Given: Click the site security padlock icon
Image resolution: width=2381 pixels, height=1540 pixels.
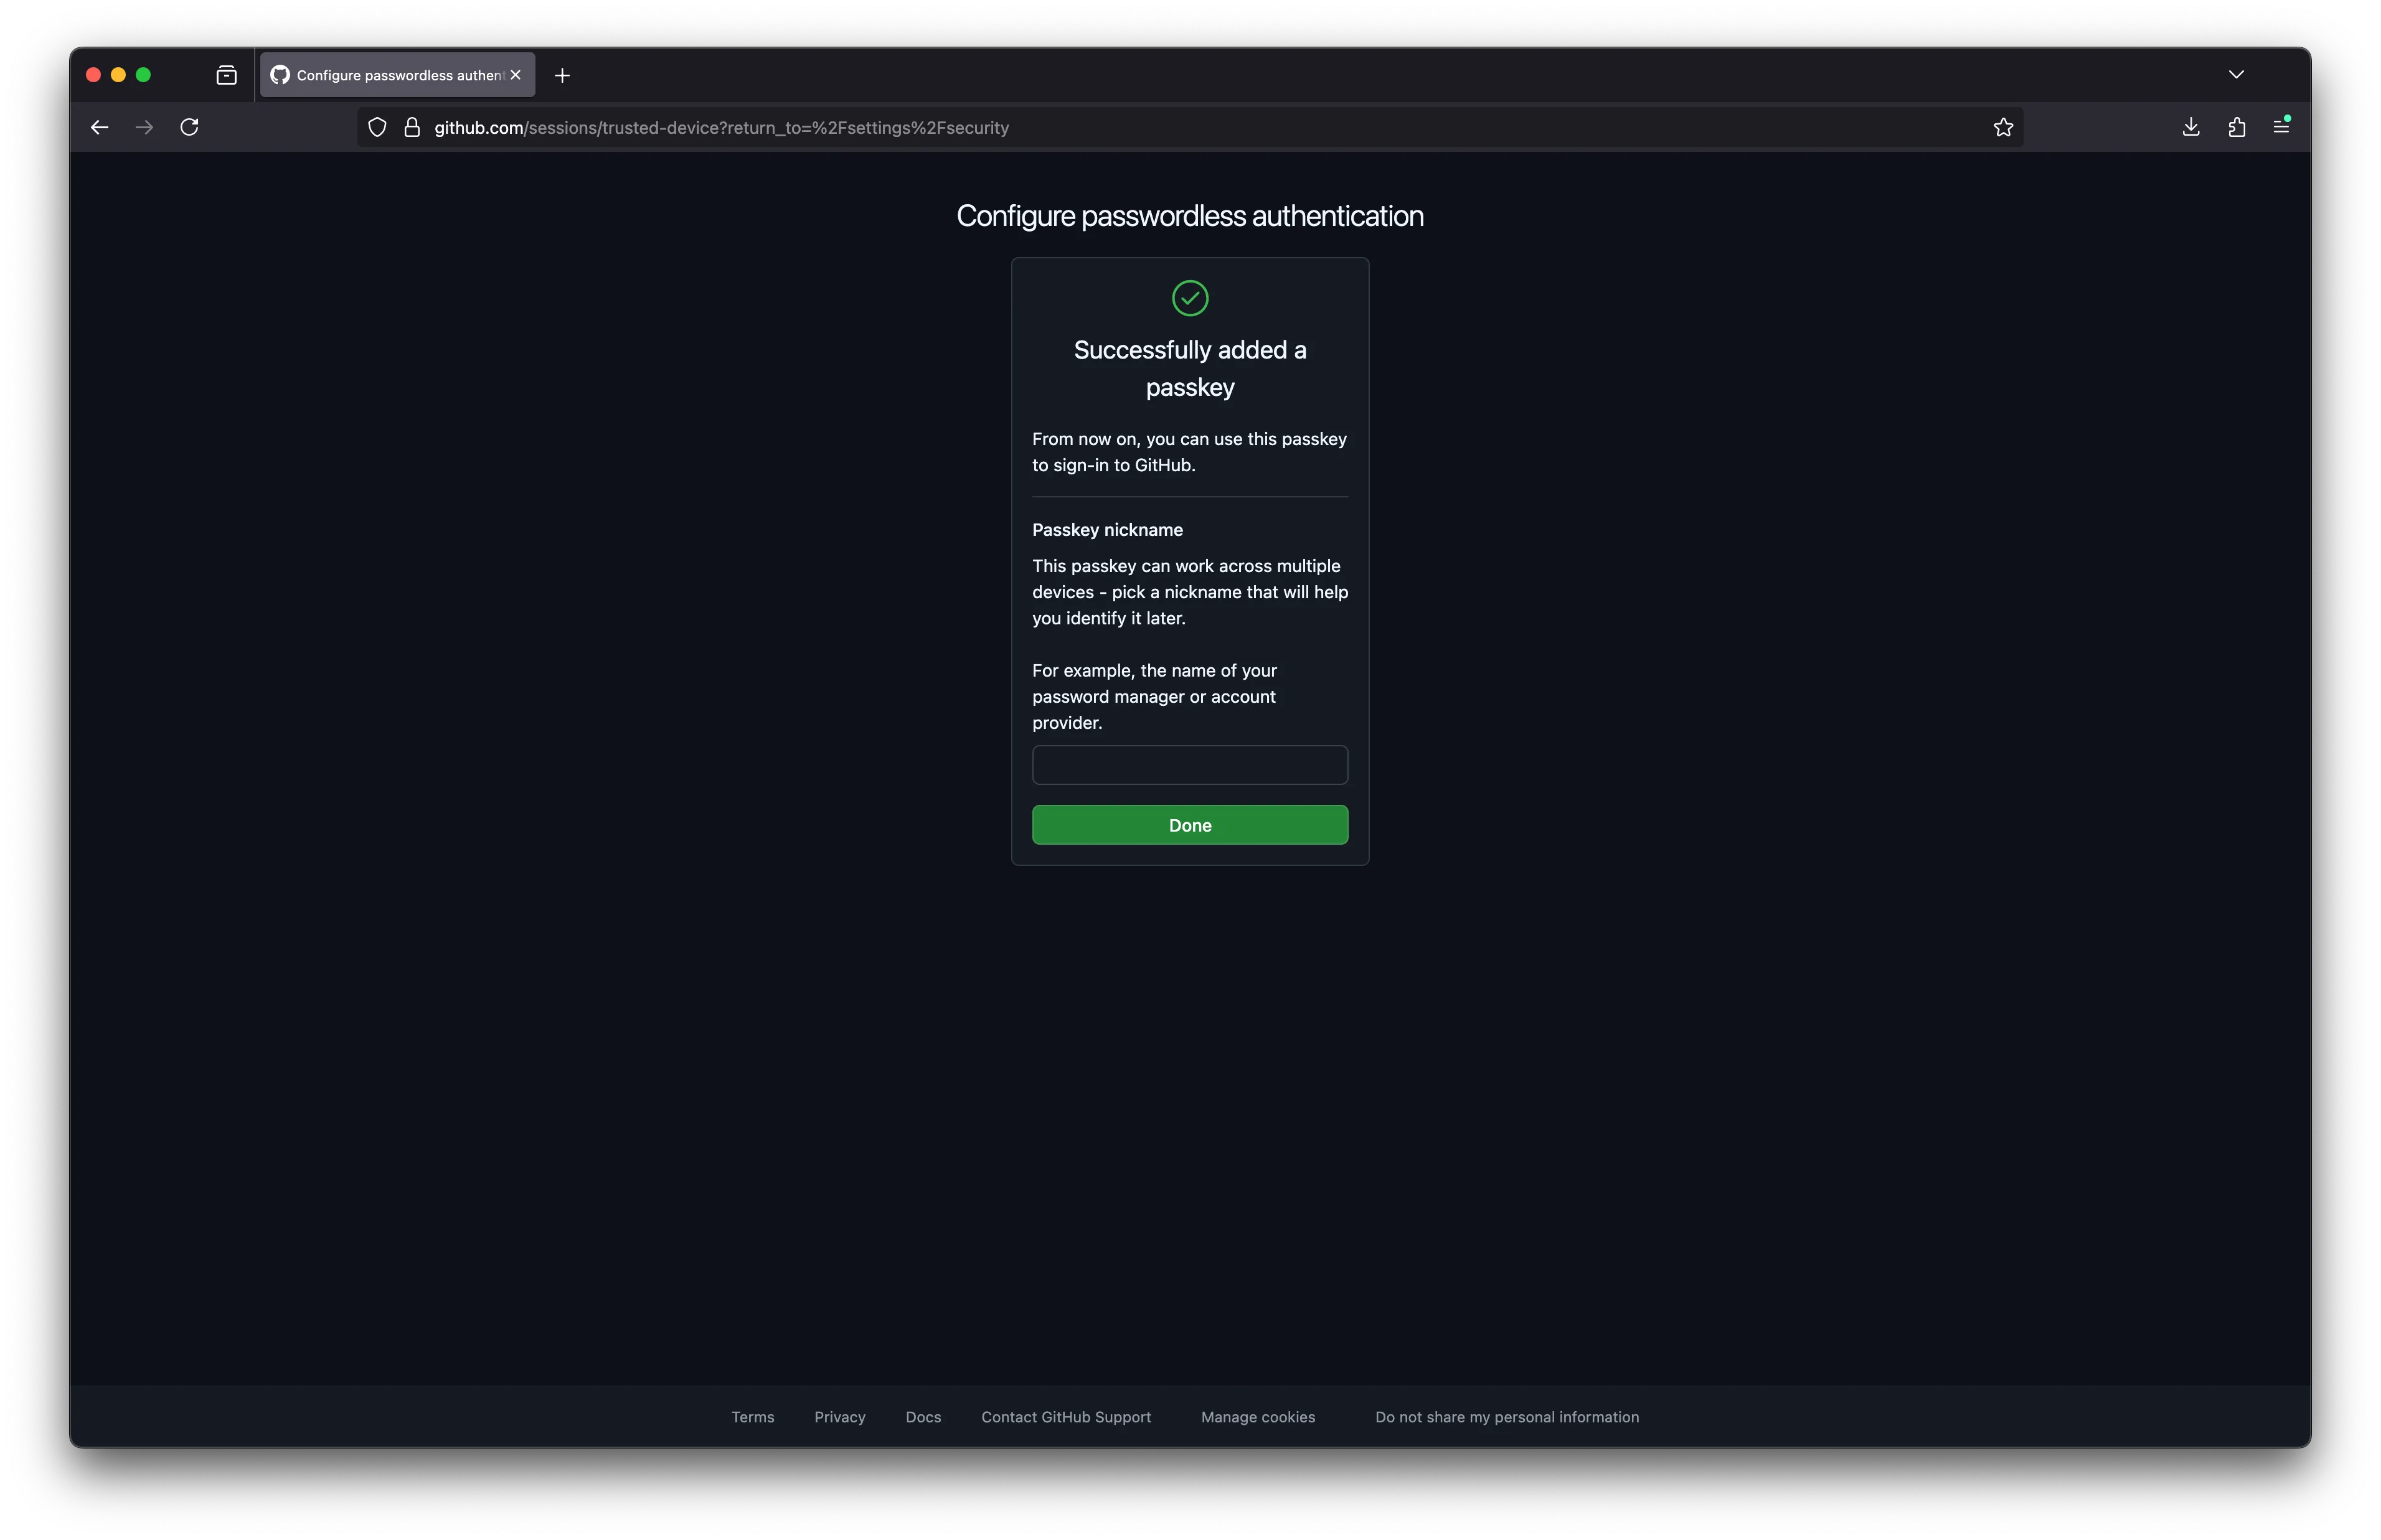Looking at the screenshot, I should pyautogui.click(x=411, y=127).
